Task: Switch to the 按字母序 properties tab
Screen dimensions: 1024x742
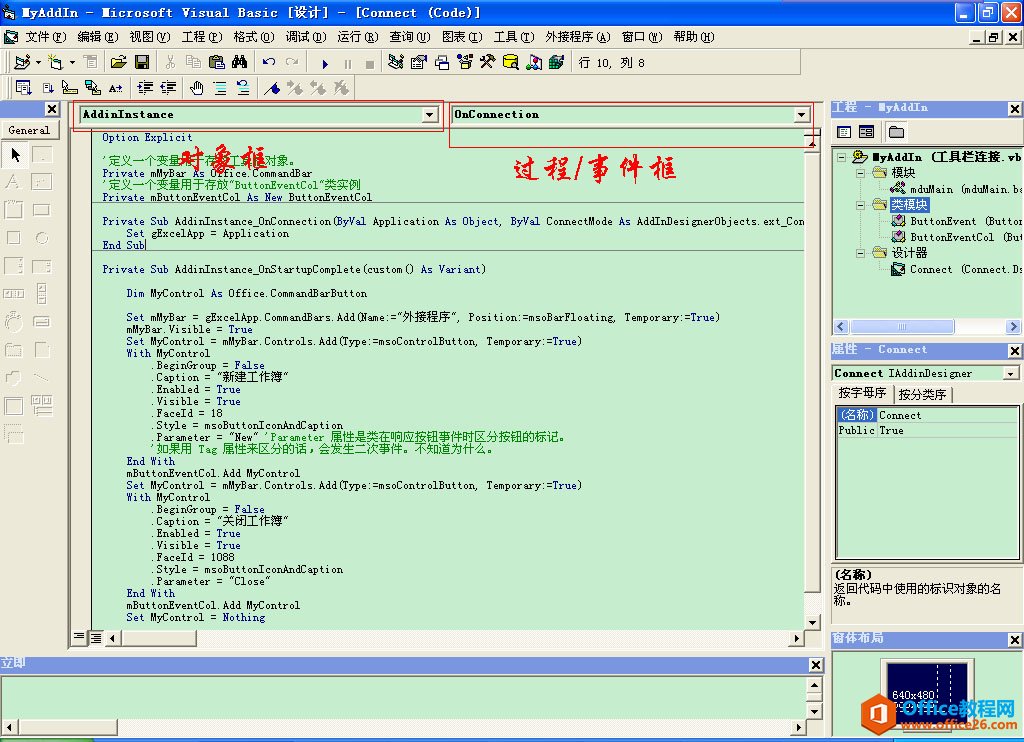Action: click(x=862, y=393)
